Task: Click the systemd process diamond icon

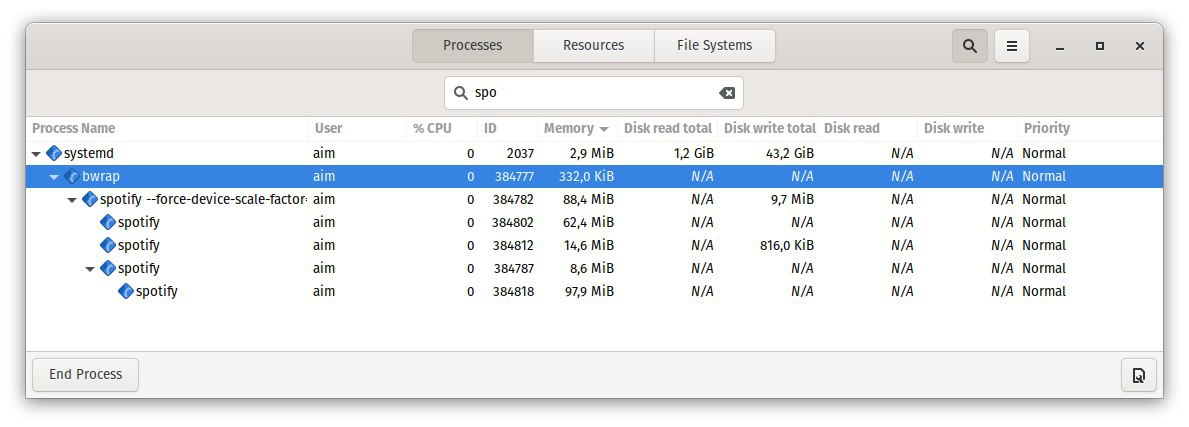Action: (x=54, y=153)
